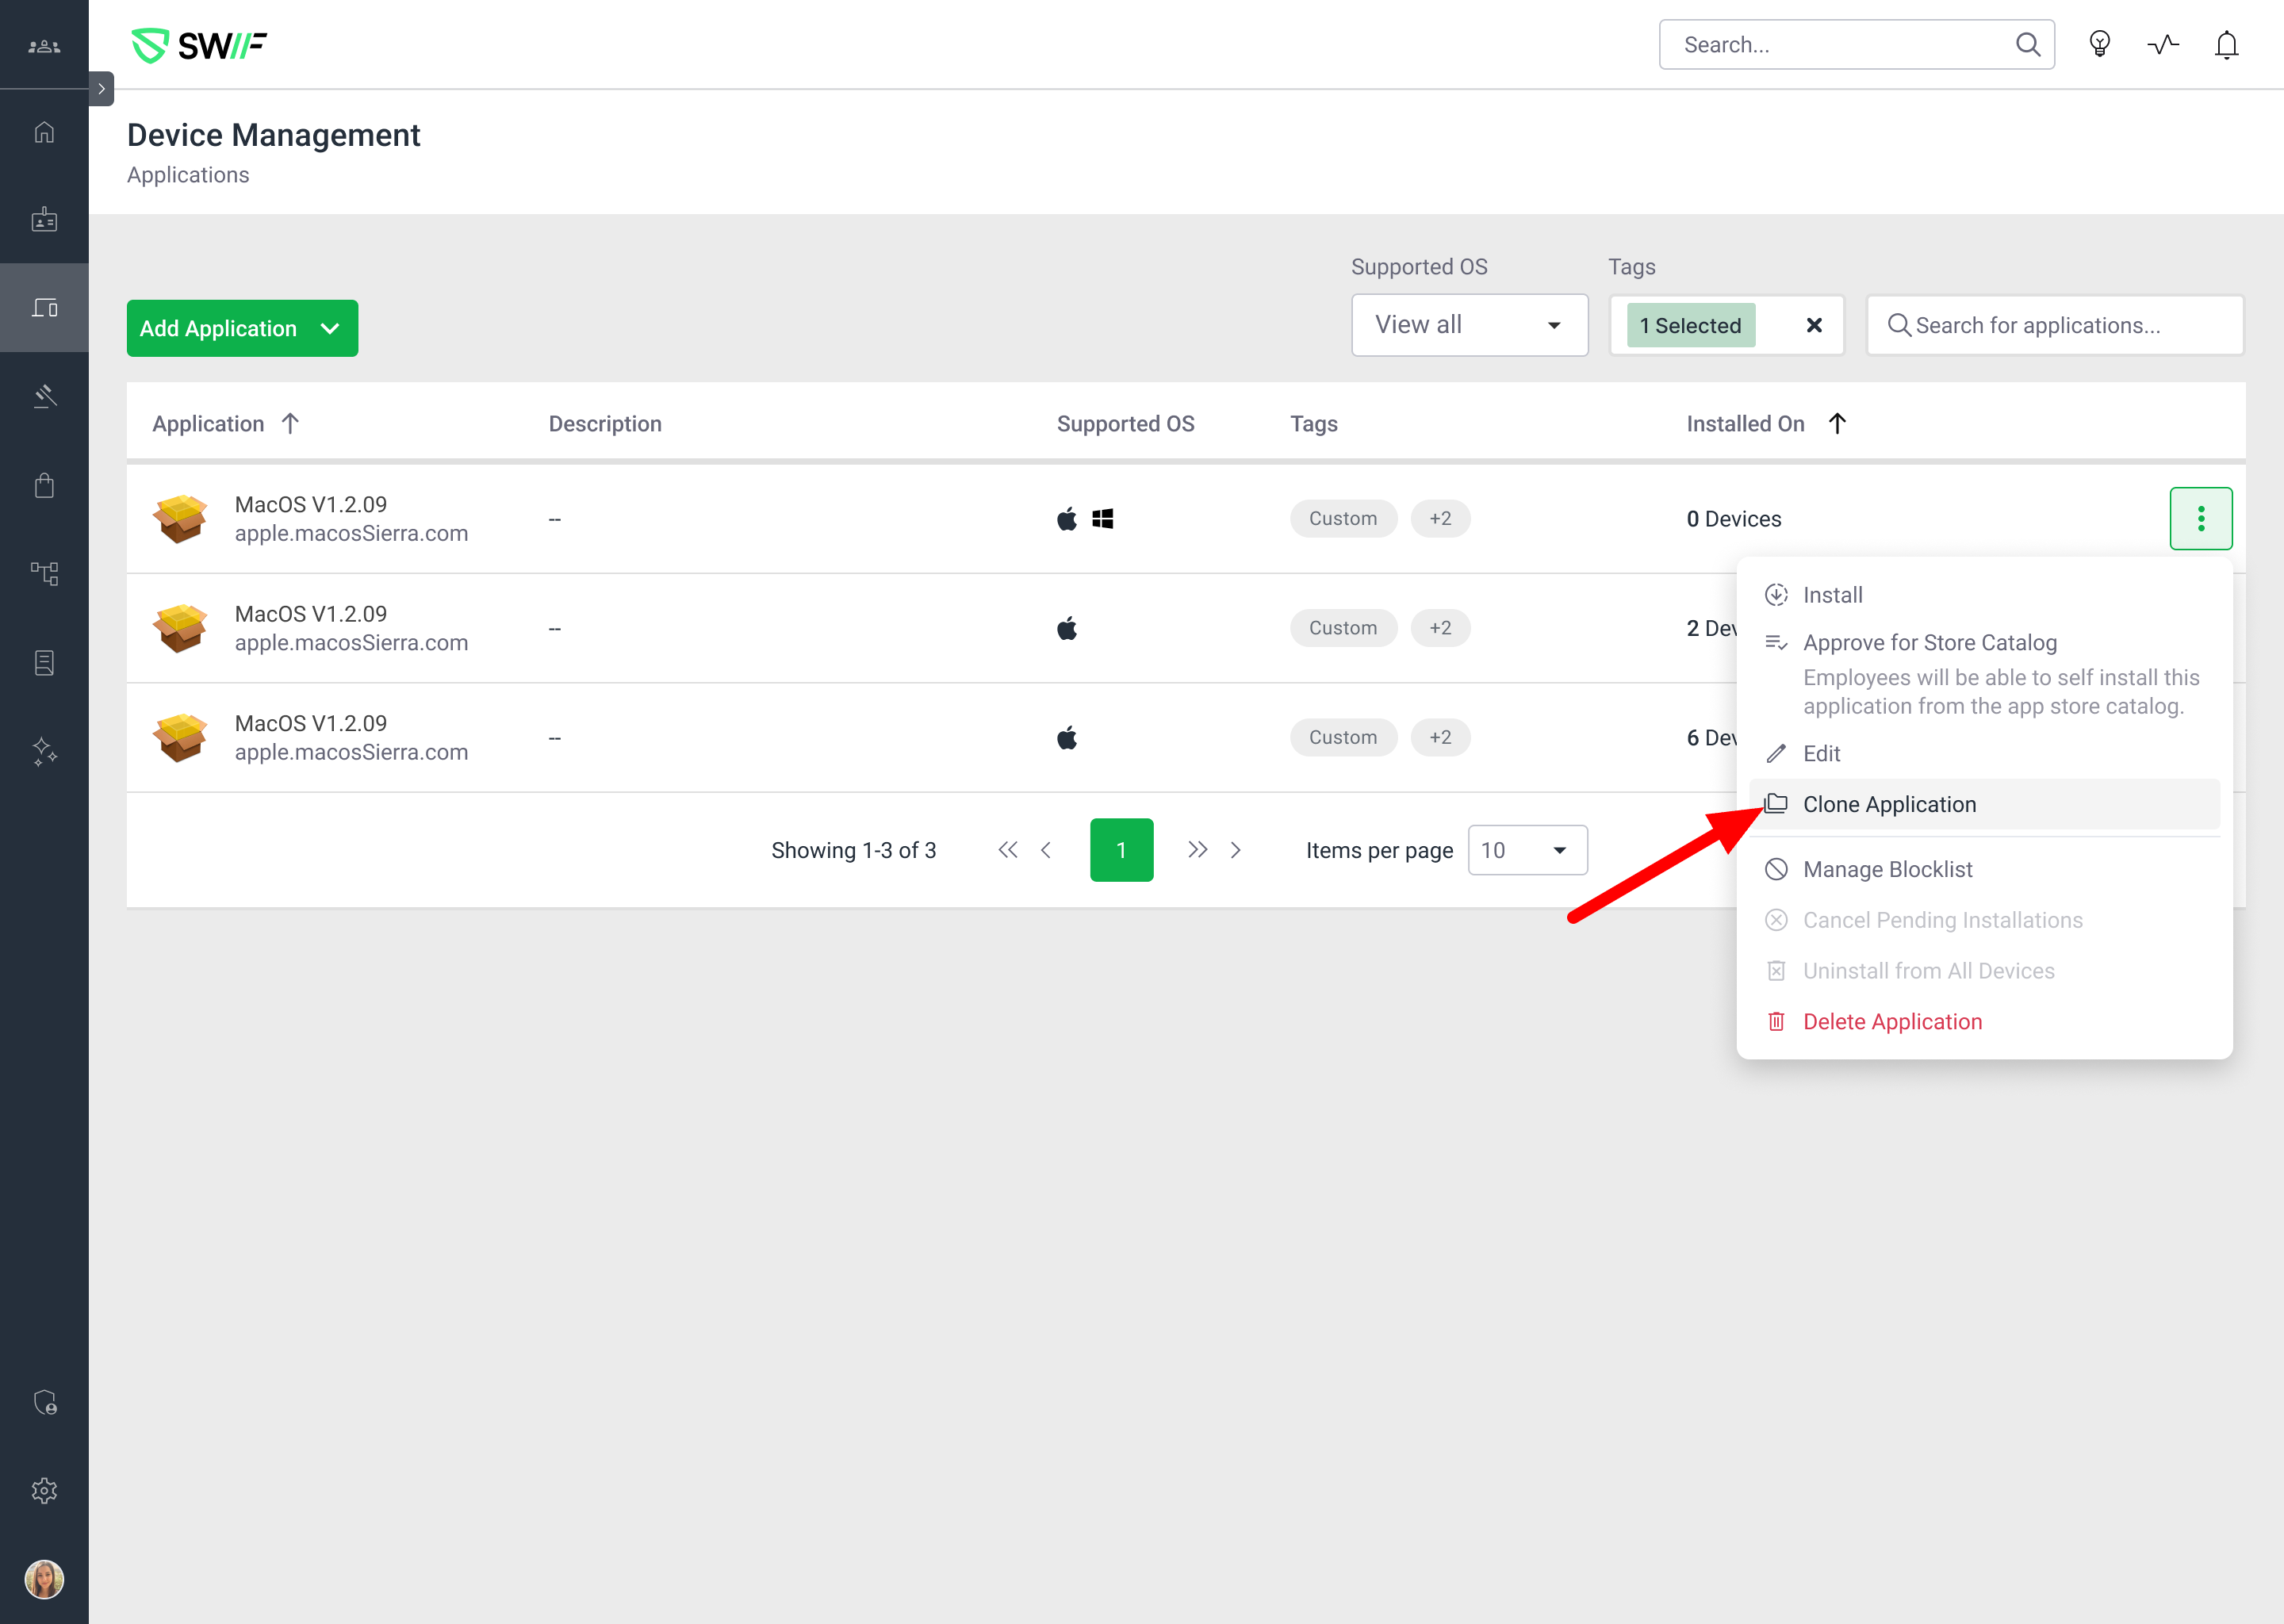
Task: Click the shopping bag sidebar icon
Action: [44, 486]
